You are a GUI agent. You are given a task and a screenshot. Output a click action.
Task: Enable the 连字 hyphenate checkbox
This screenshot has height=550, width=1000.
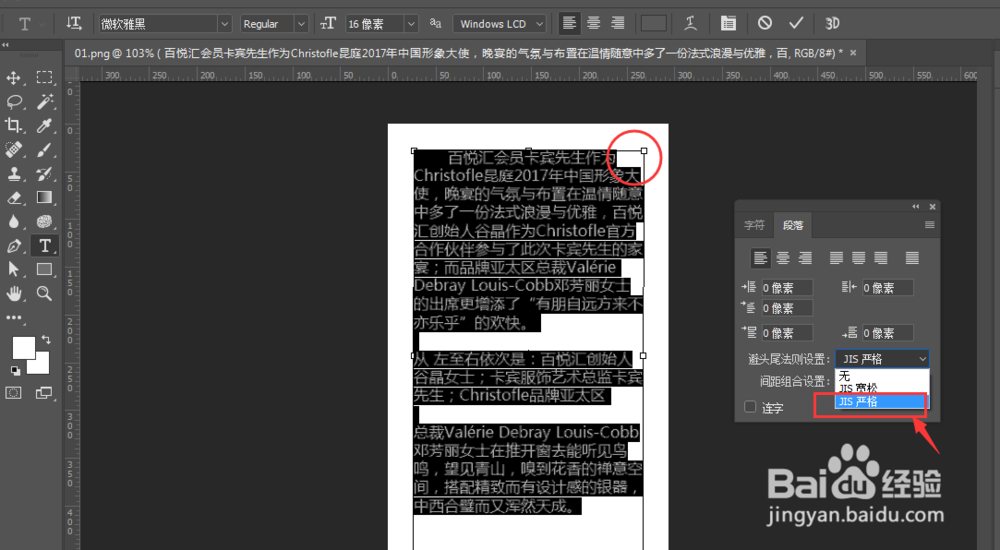[750, 406]
